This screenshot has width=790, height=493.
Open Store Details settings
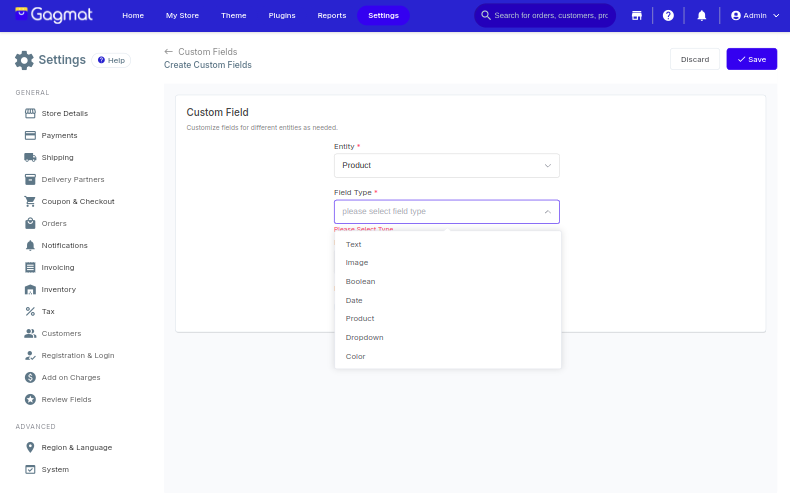tap(64, 113)
